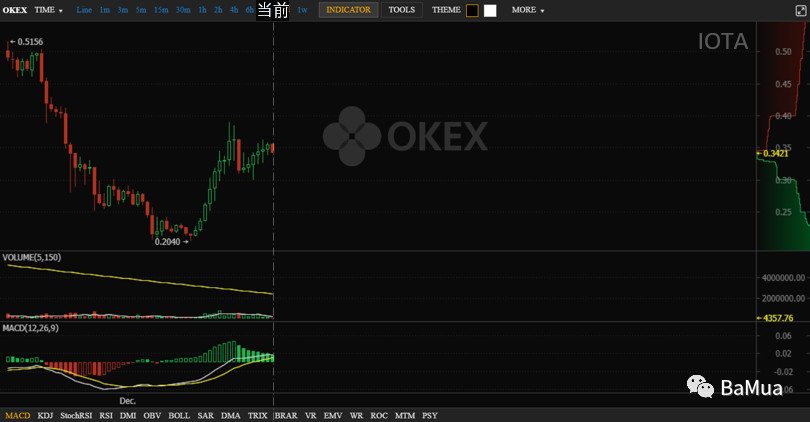Select the 1w timeframe
Viewport: 810px width, 422px height.
[x=302, y=10]
